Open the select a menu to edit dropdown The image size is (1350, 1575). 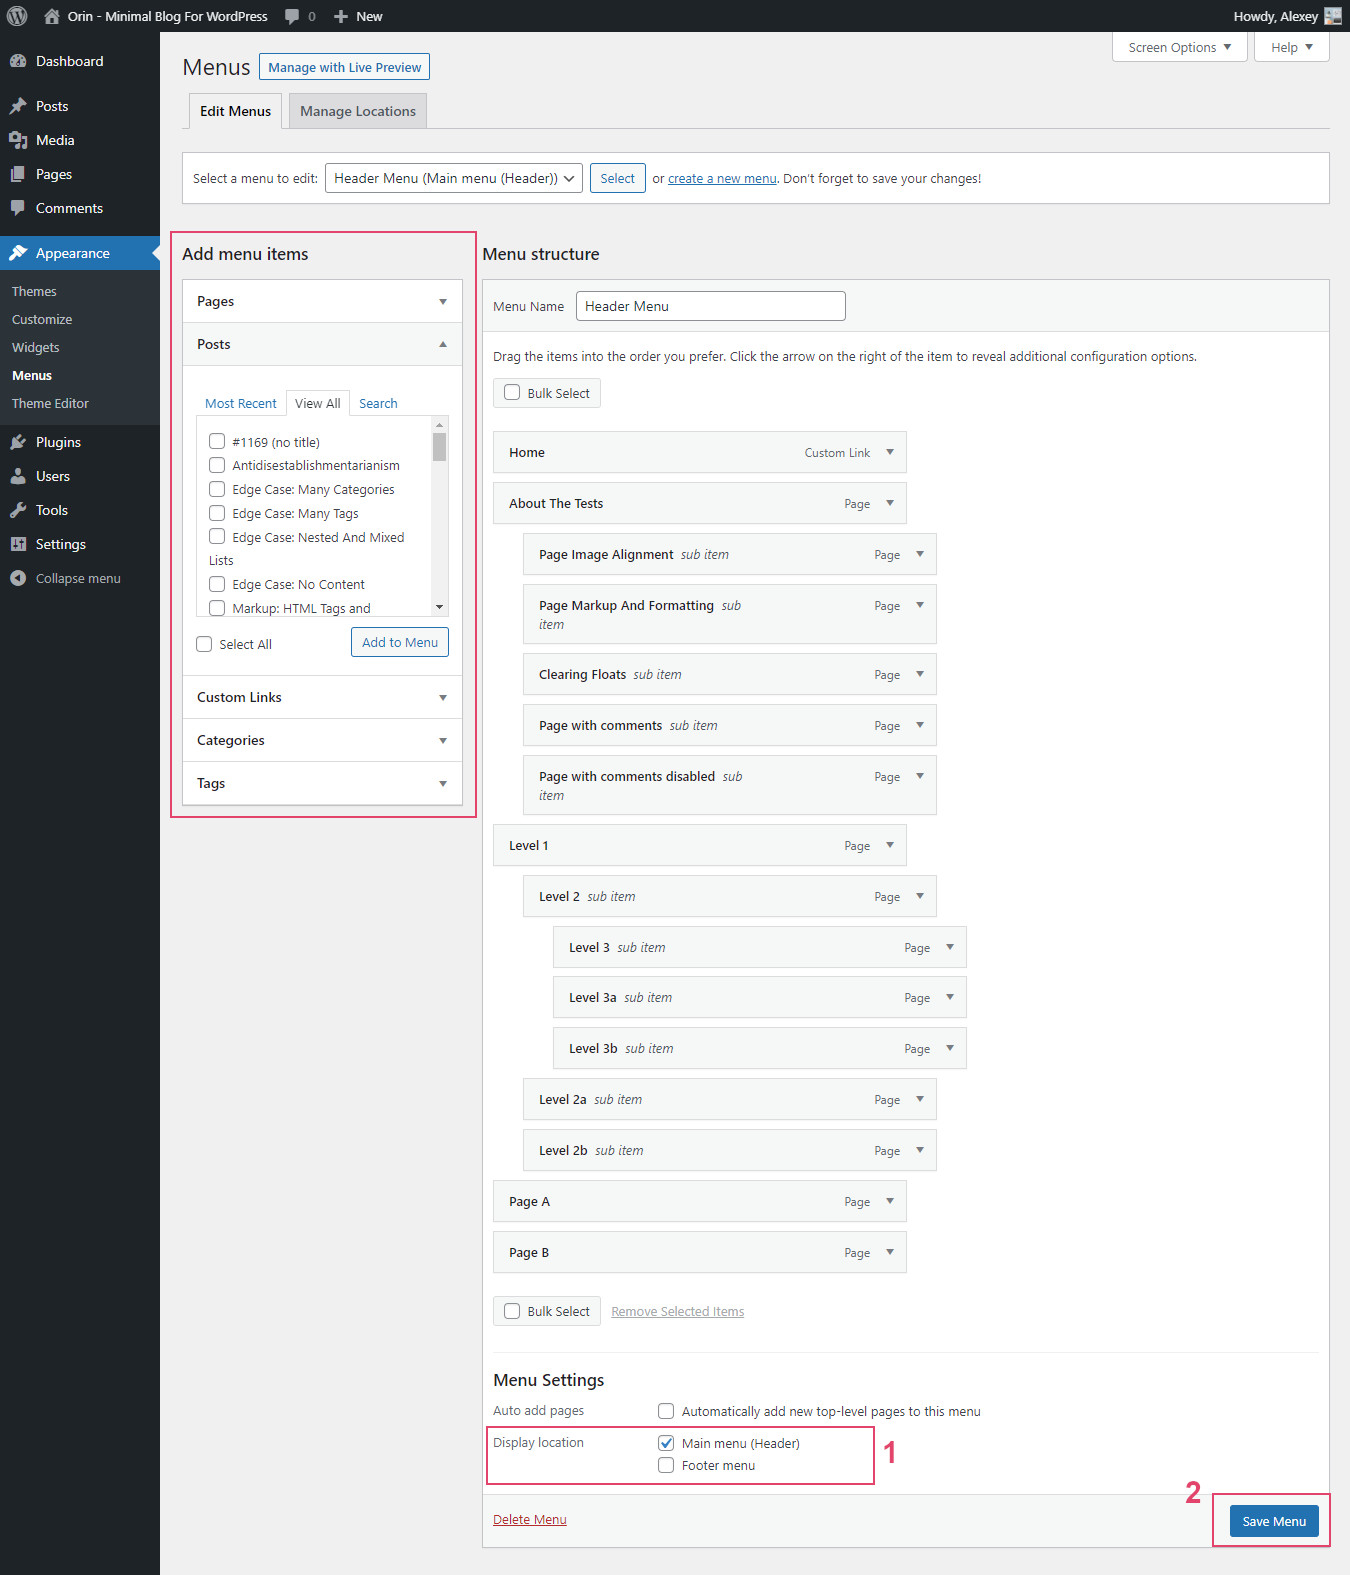[x=453, y=178]
